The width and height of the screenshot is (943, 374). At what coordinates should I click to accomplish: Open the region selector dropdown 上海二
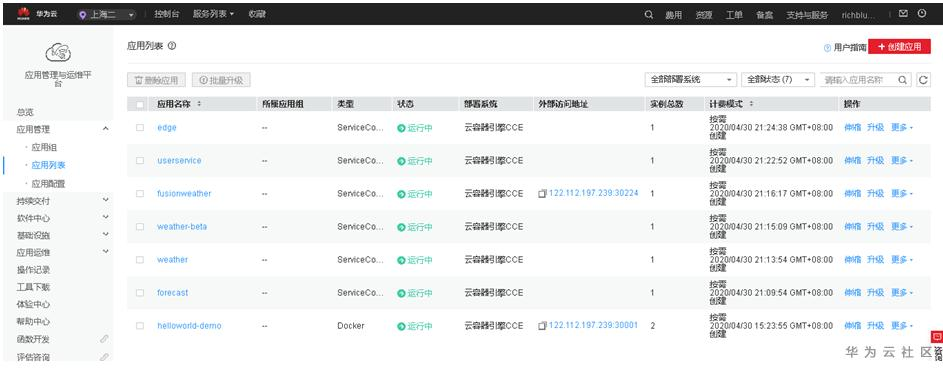(106, 14)
